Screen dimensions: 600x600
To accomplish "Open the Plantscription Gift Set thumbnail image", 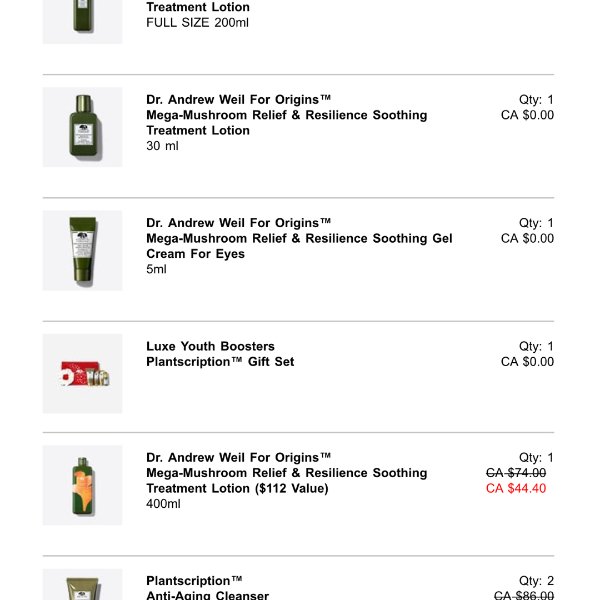I will tap(82, 373).
